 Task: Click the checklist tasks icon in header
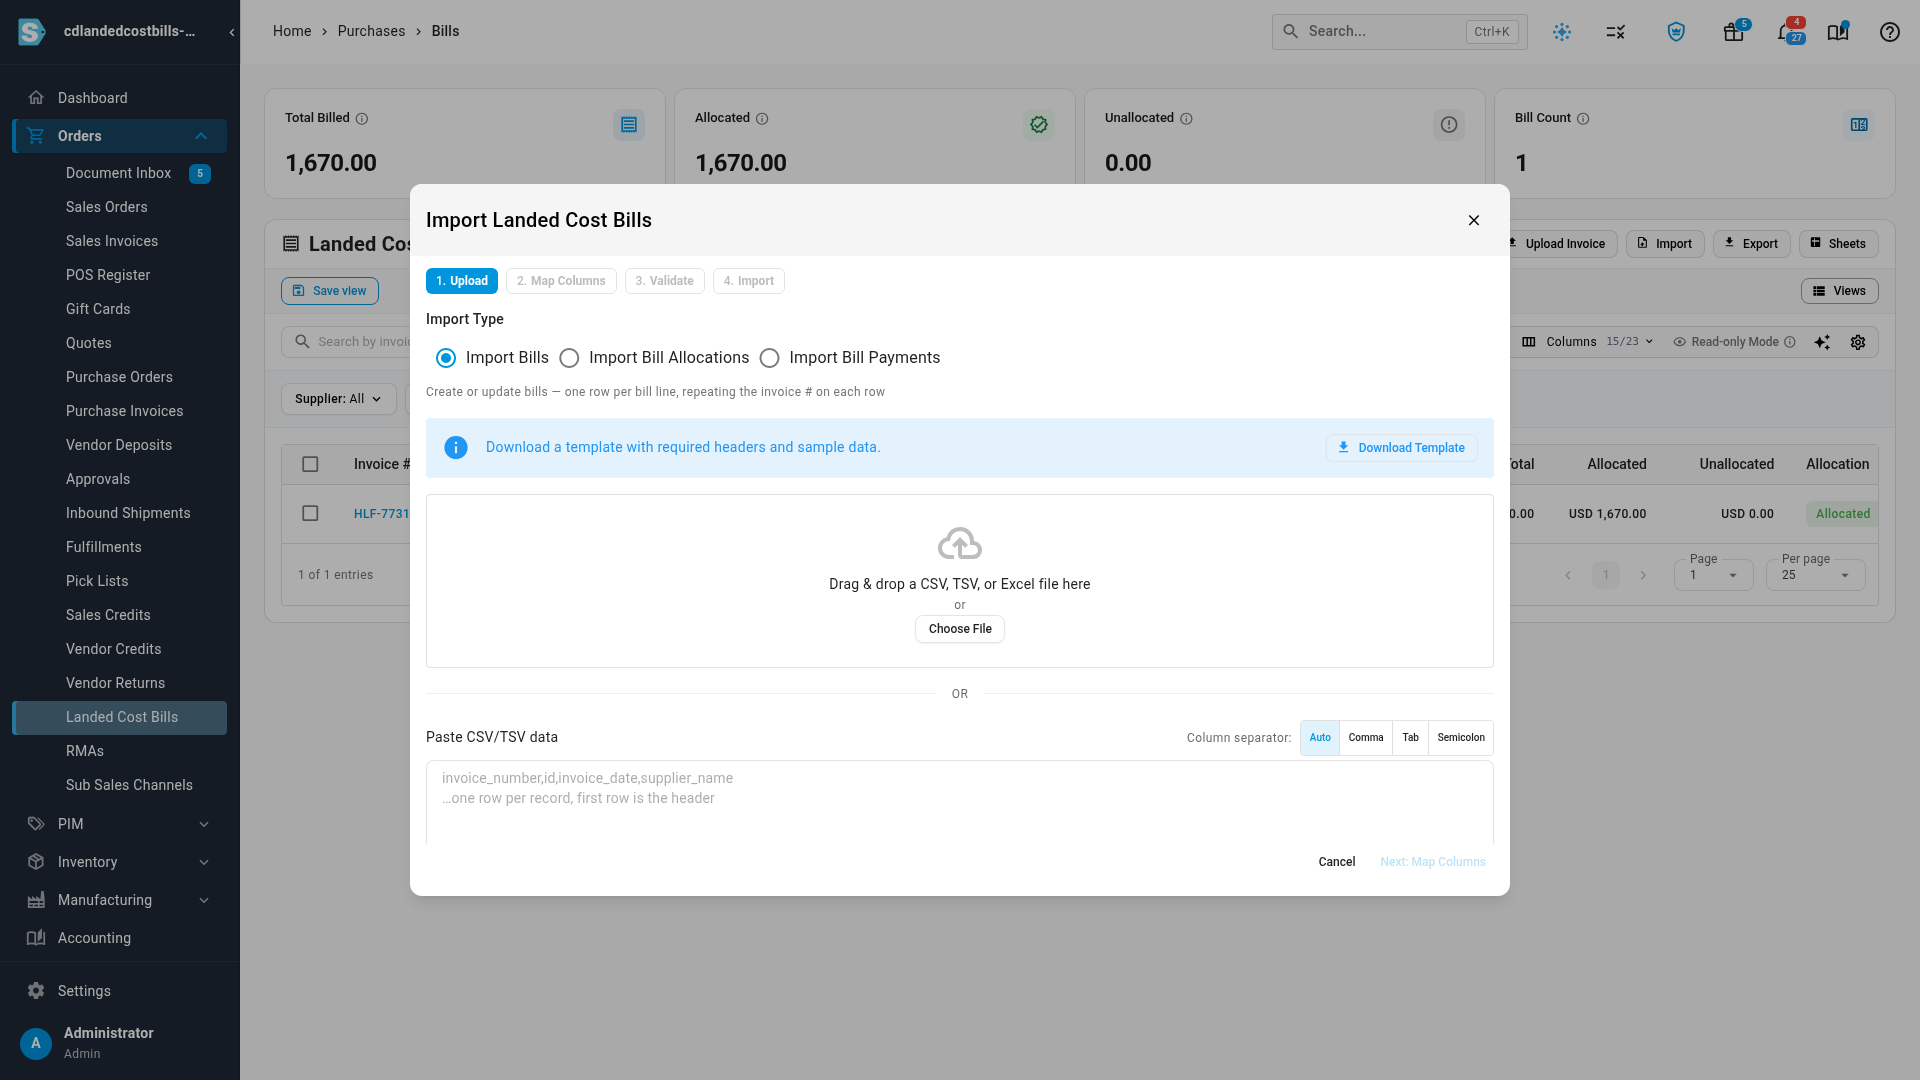pos(1615,32)
